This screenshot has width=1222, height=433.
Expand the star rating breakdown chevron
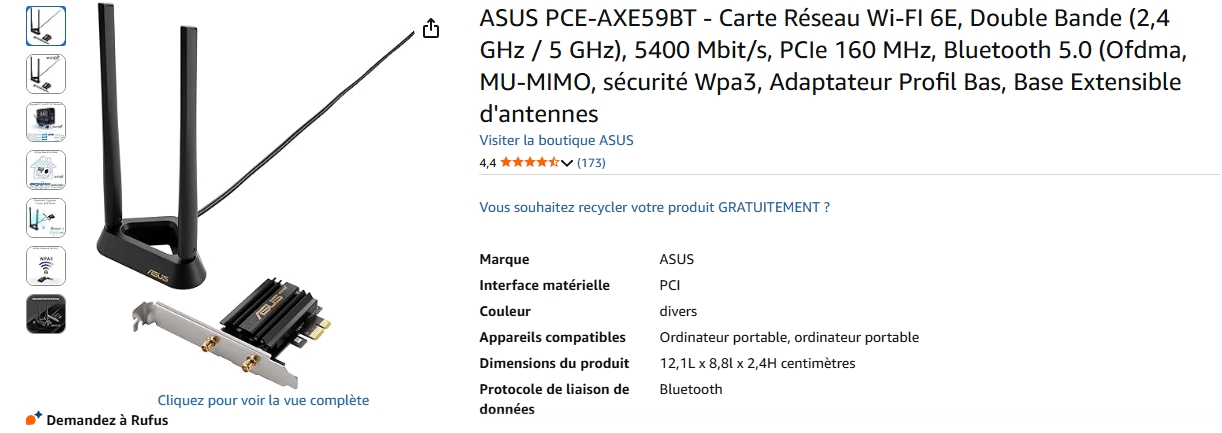point(567,163)
